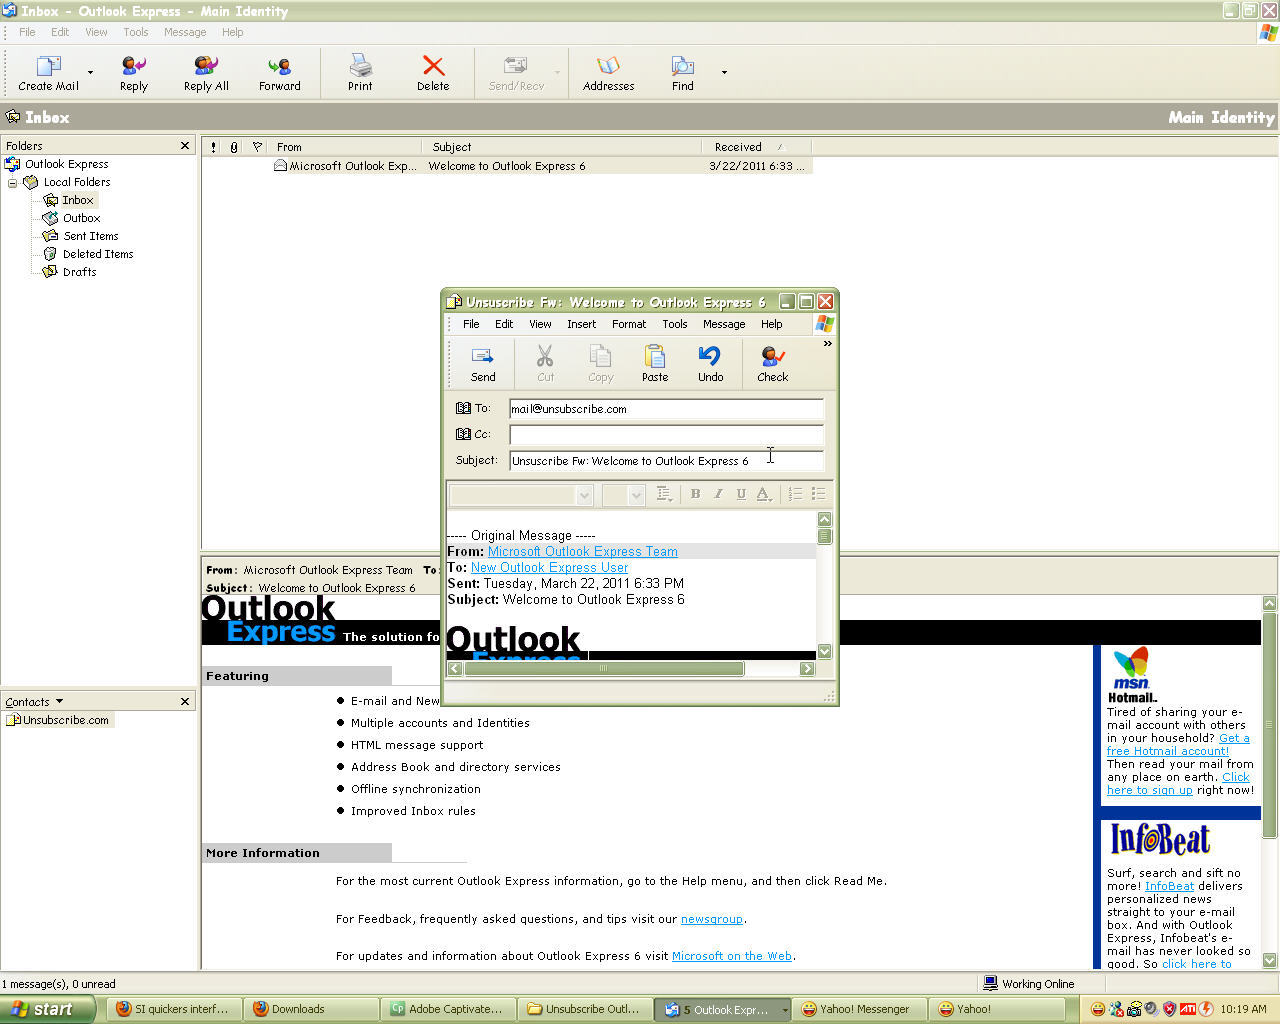
Task: Select Outlook Express root in folder tree
Action: tap(66, 164)
